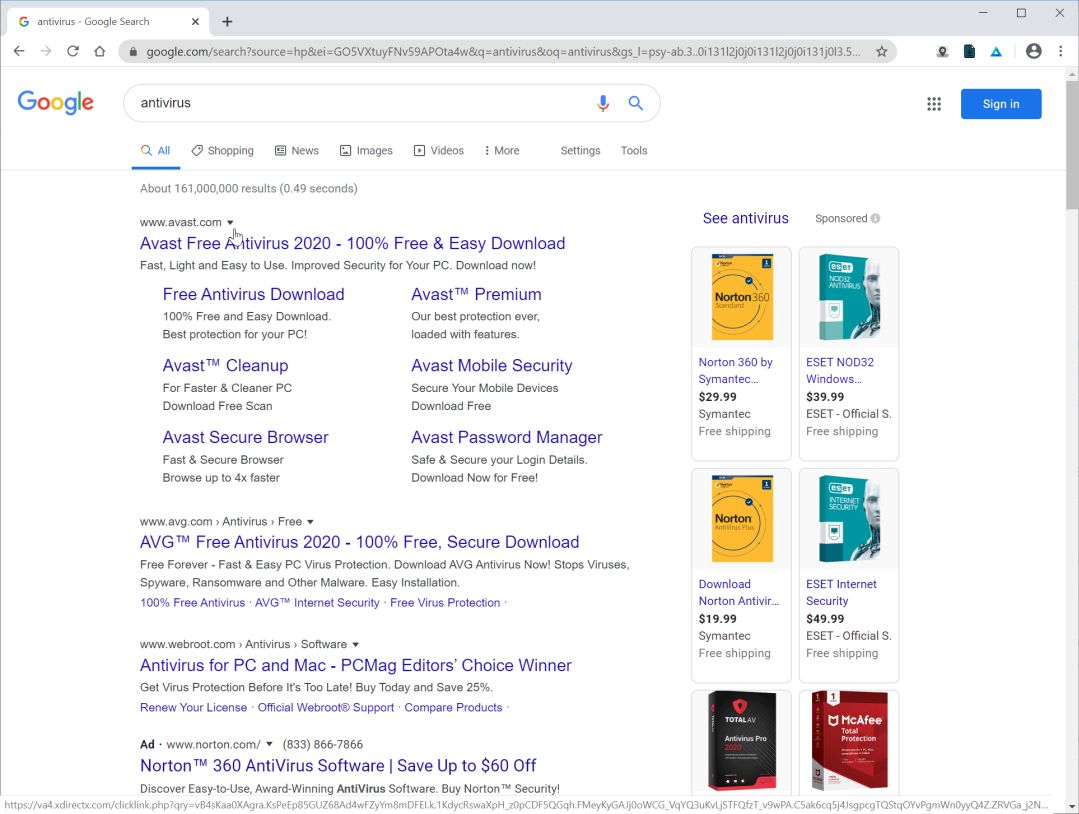Click Official Webroot Support sublink
1079x814 pixels.
pos(325,707)
